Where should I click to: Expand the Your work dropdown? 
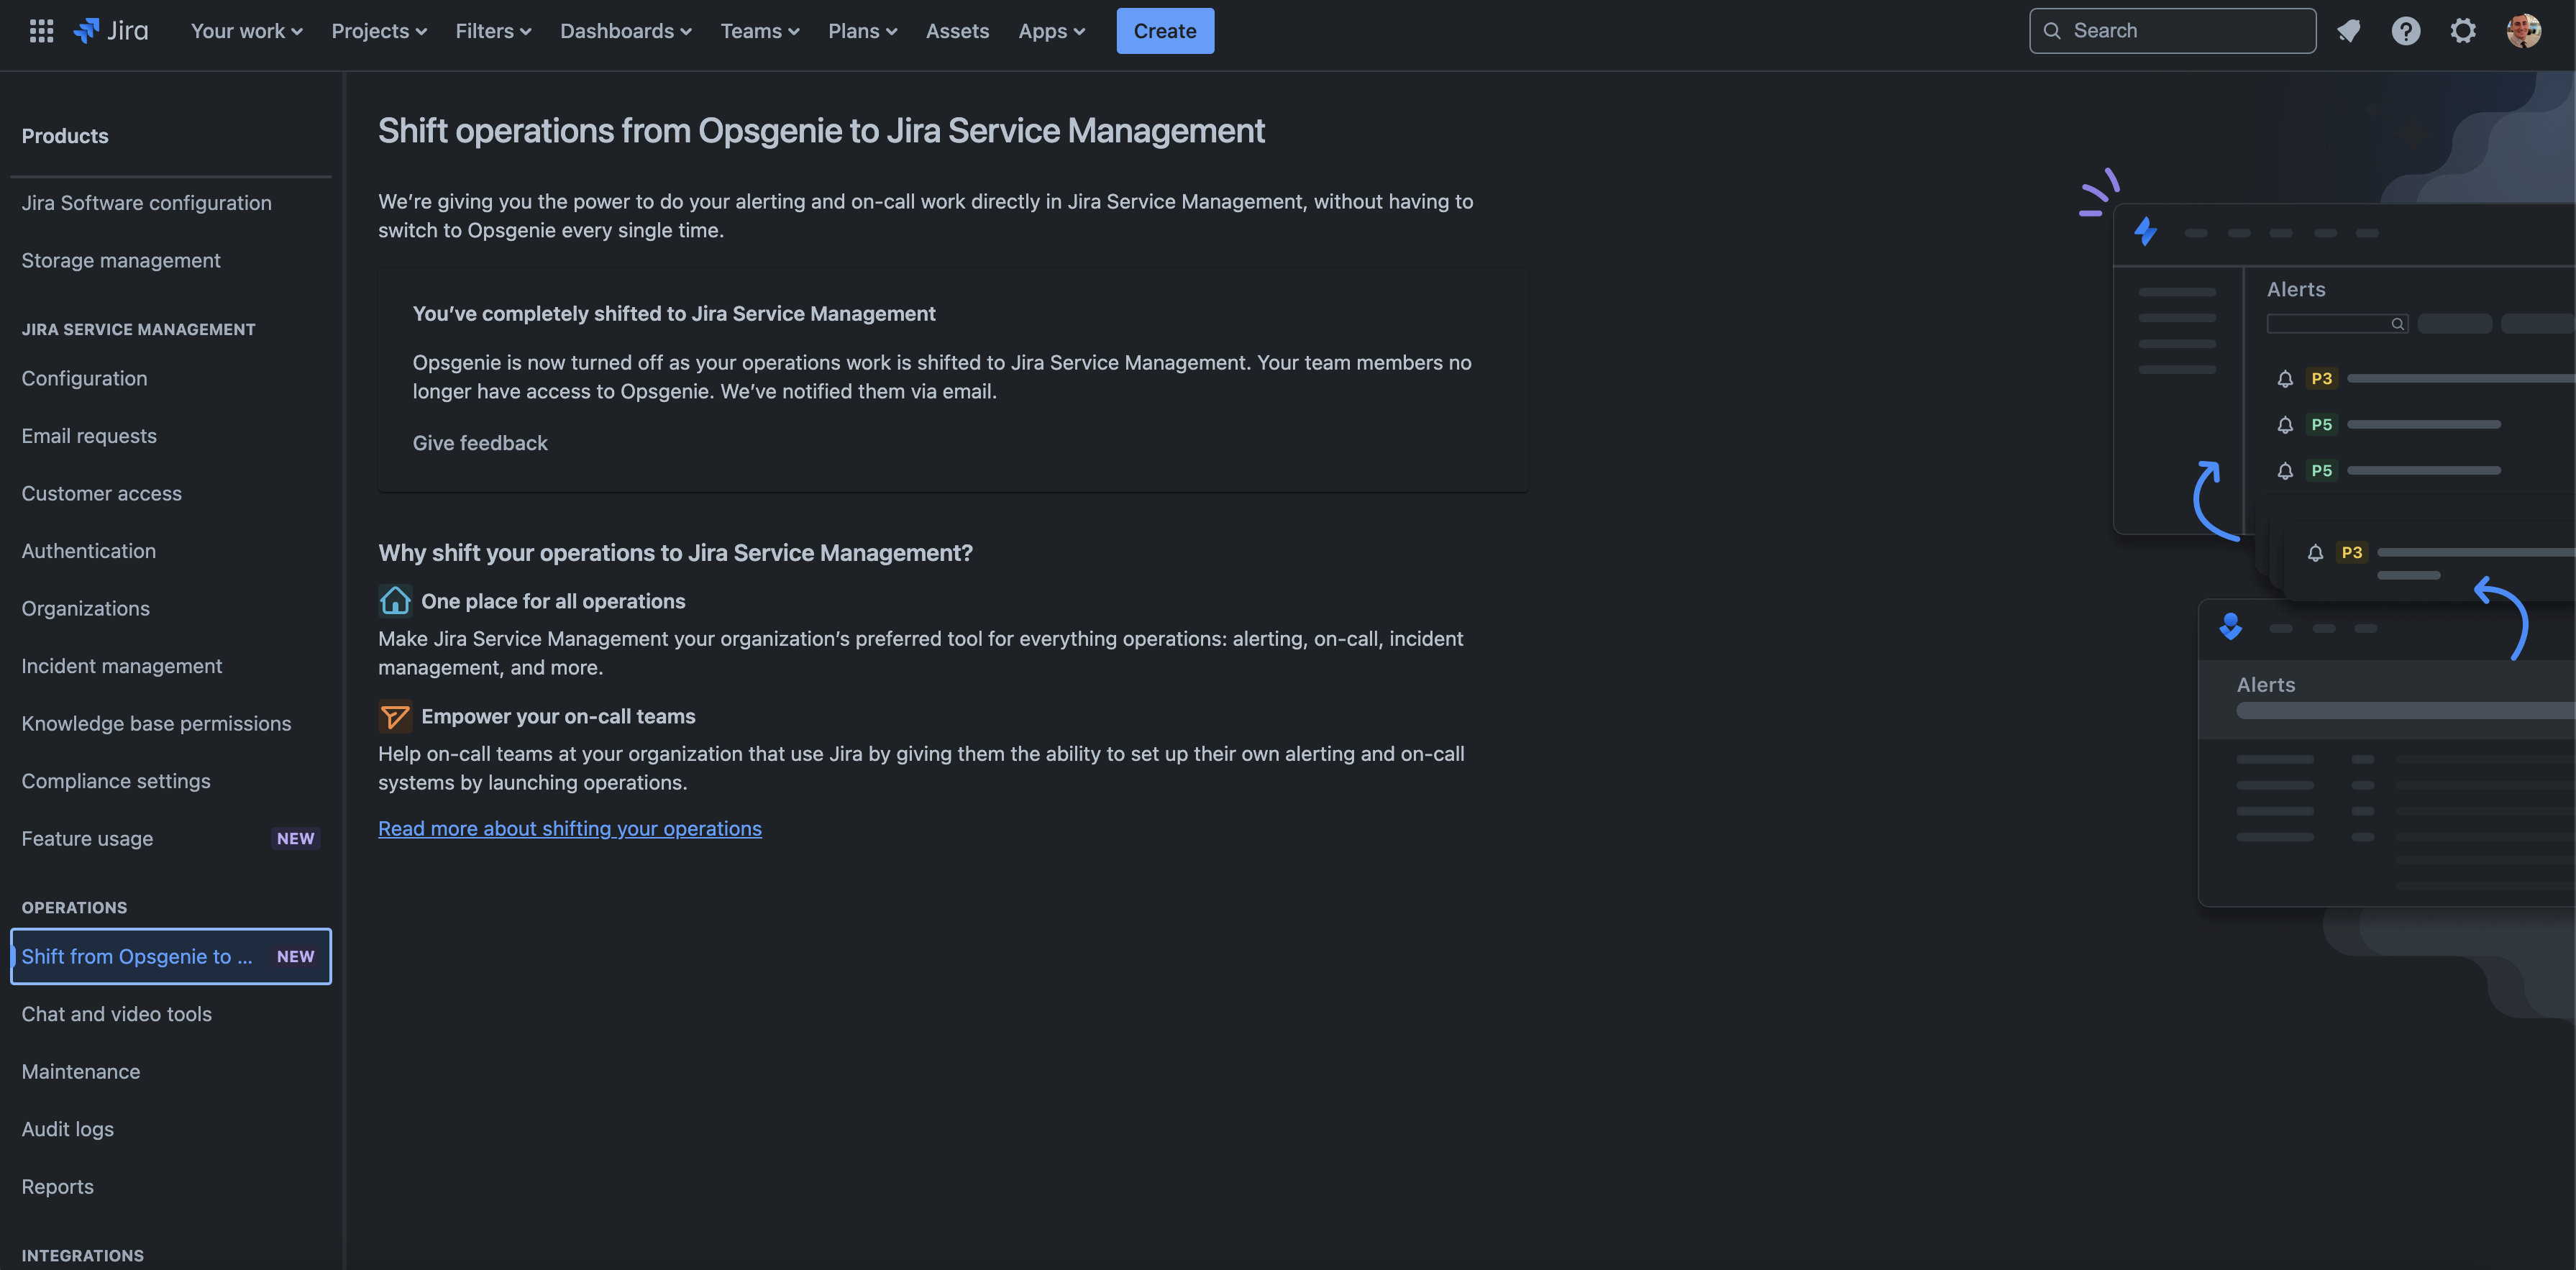(x=245, y=30)
